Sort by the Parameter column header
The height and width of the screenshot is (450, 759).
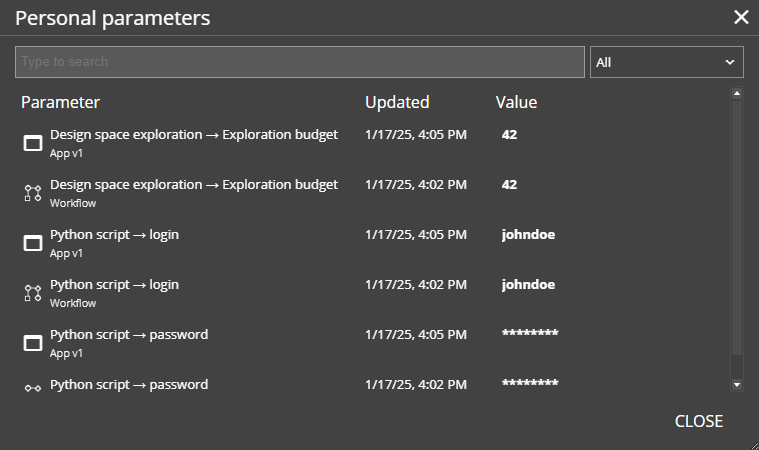pos(61,102)
